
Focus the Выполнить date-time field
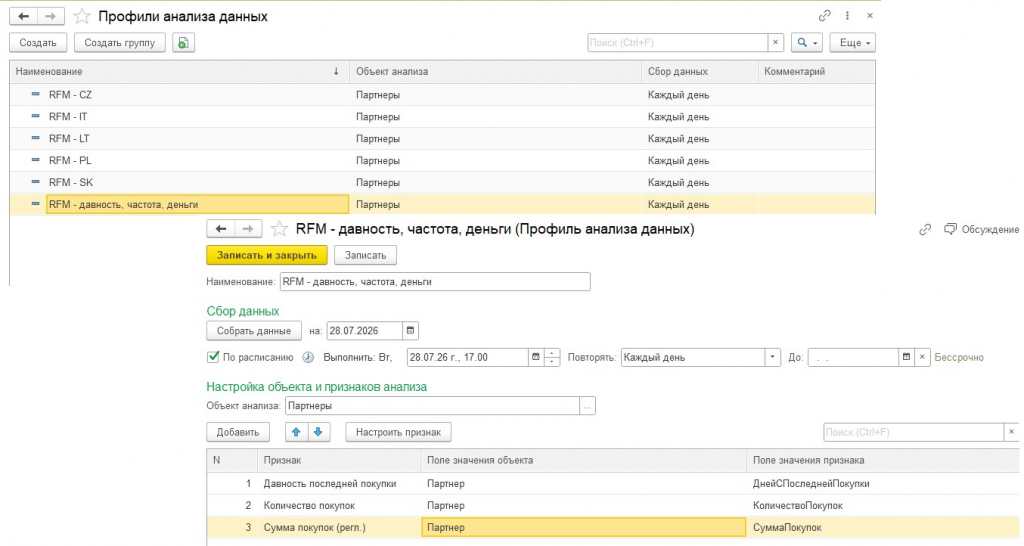pos(467,357)
